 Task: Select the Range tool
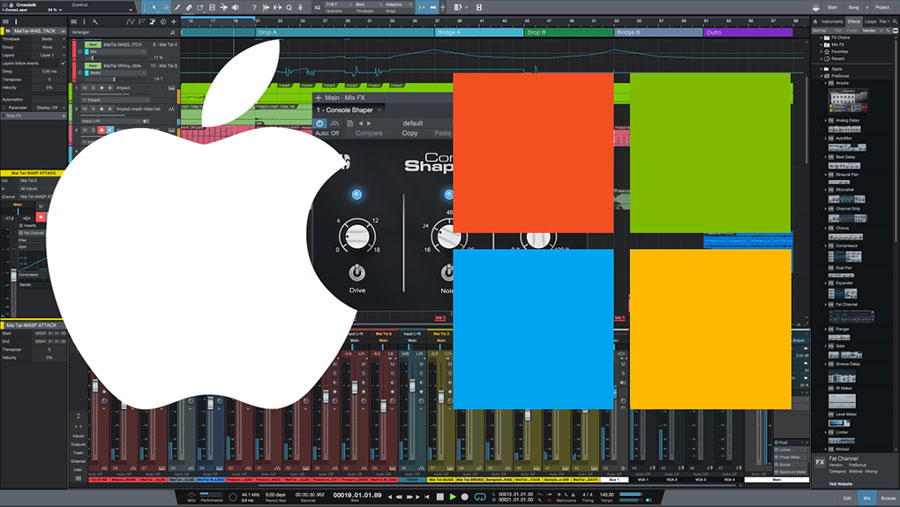coord(165,7)
